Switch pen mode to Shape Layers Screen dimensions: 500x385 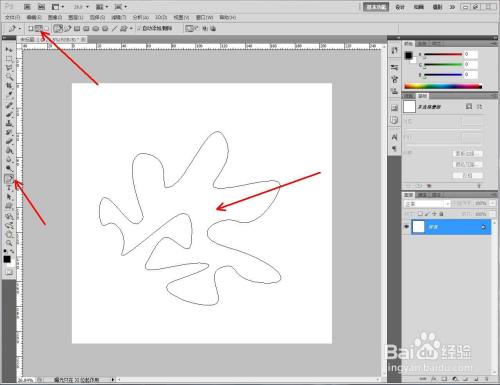point(31,29)
